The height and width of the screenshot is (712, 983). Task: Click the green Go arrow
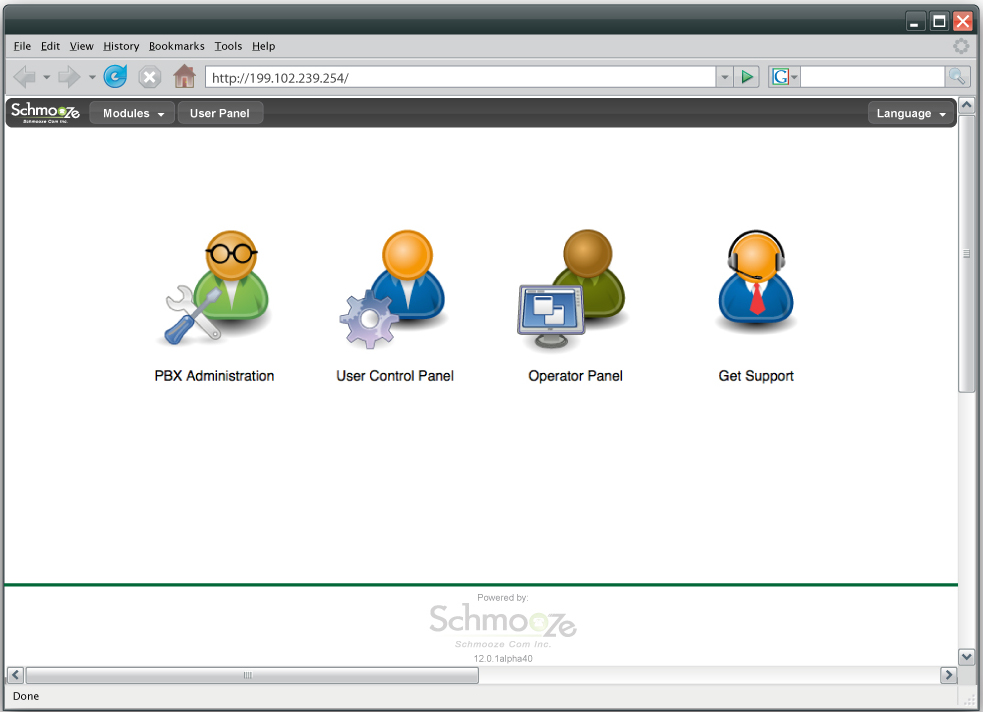748,76
